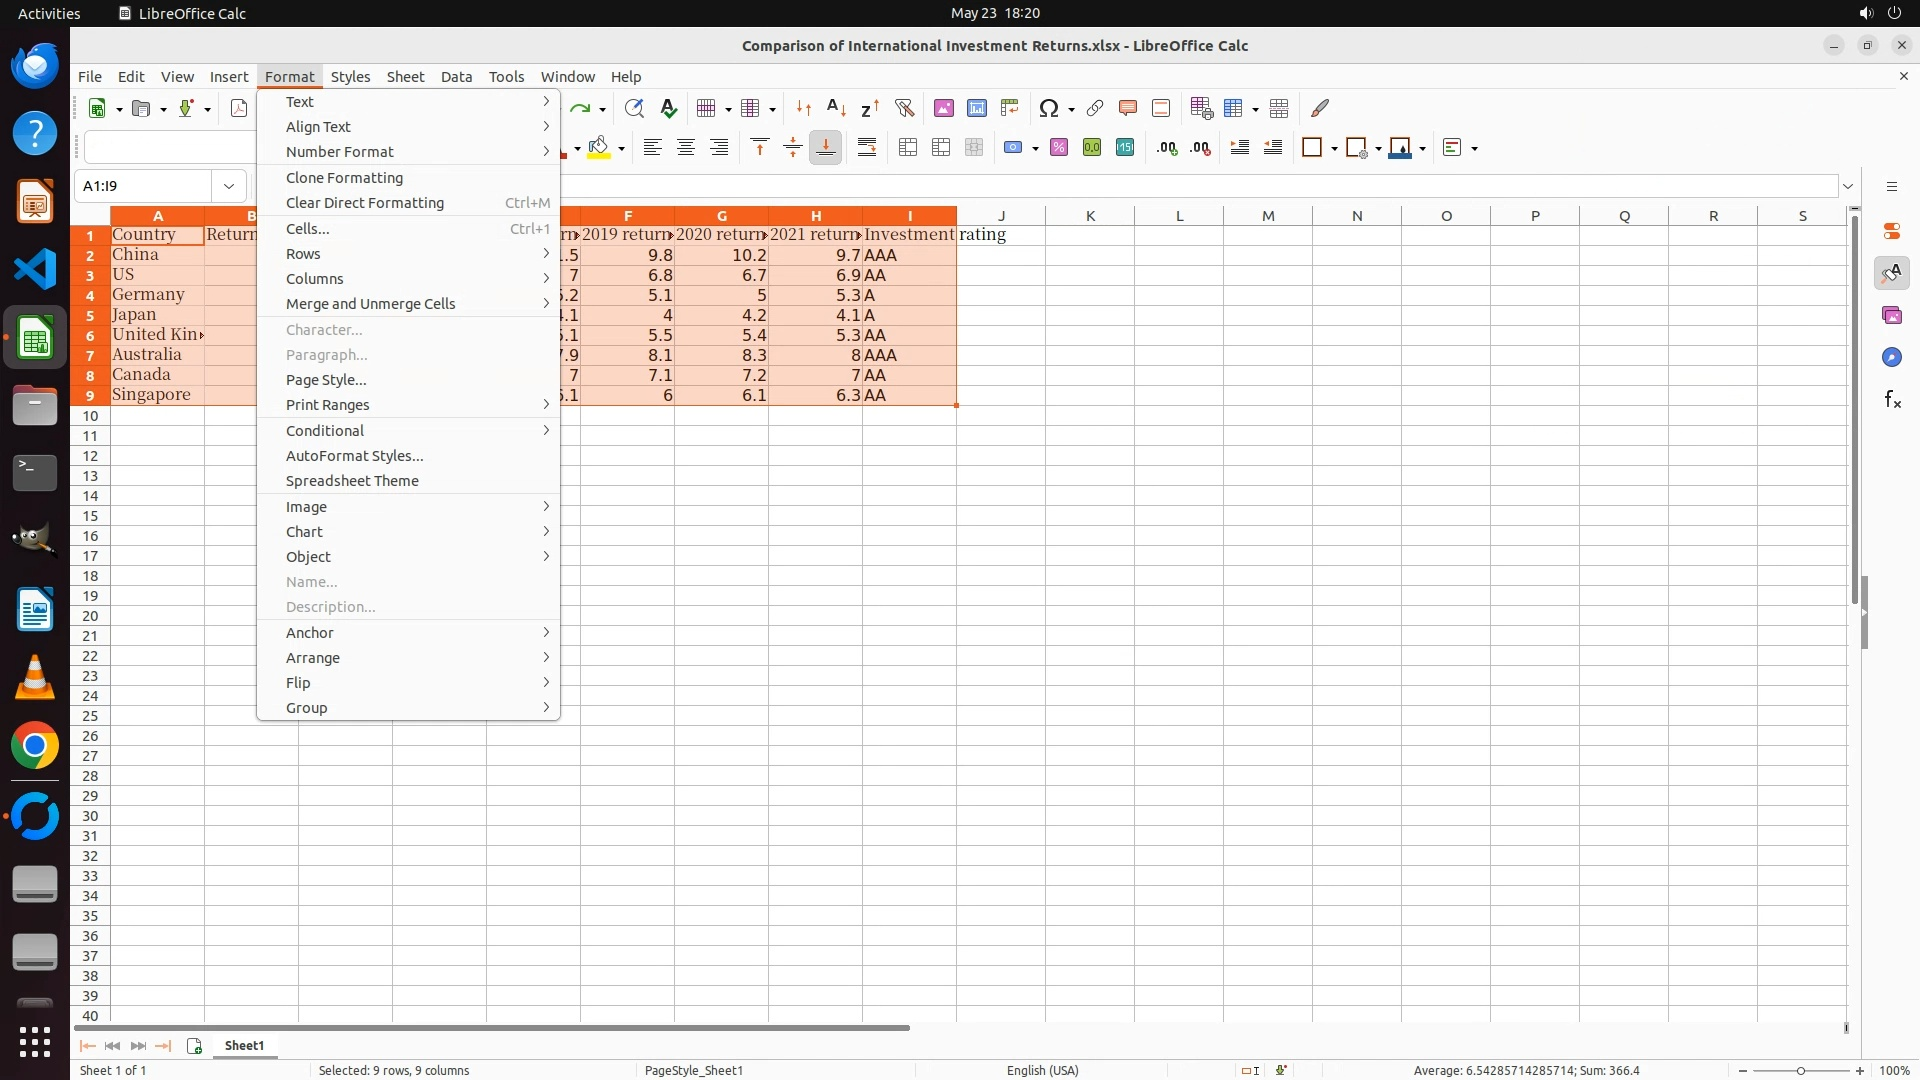Click the Insert Image toolbar icon
1920x1080 pixels.
pos(943,108)
